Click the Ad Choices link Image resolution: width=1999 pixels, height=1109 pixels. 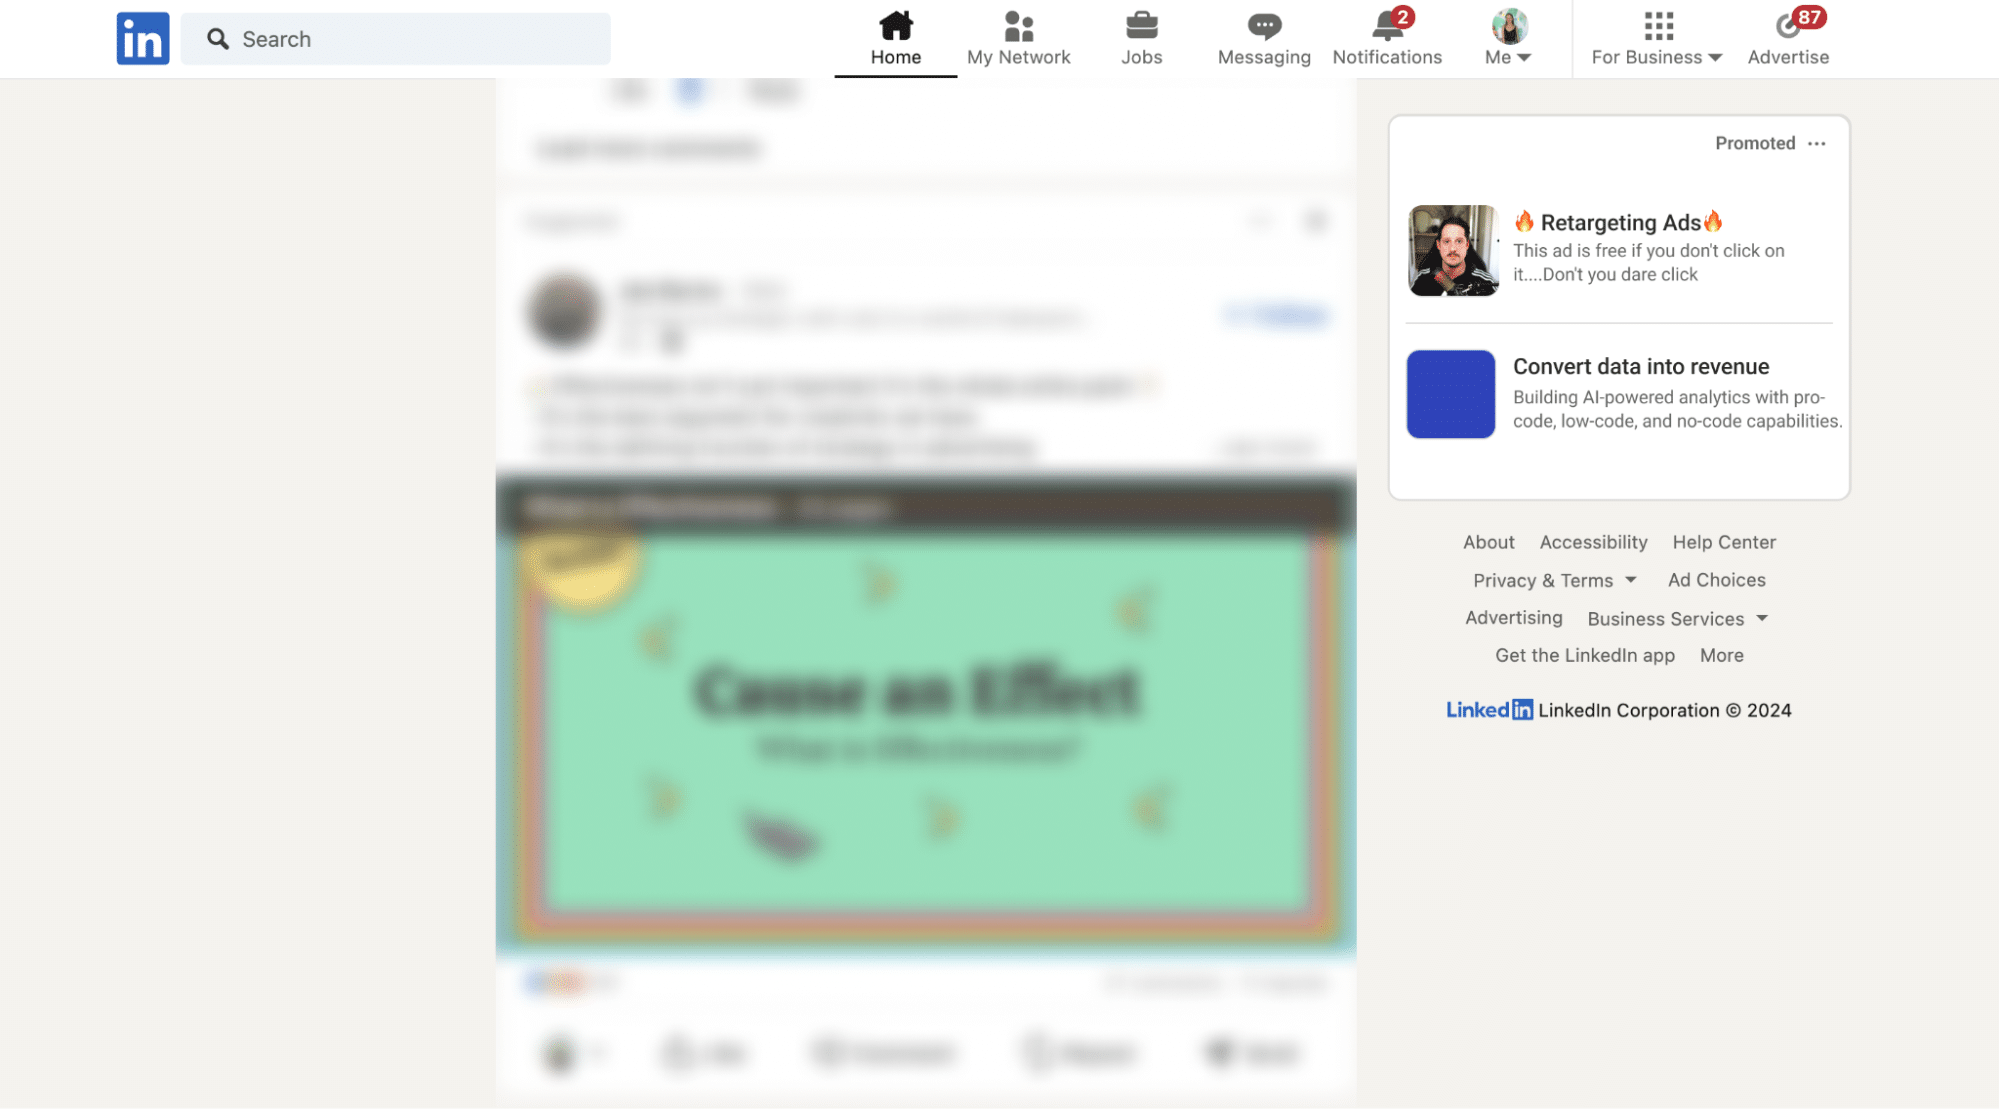click(x=1716, y=580)
